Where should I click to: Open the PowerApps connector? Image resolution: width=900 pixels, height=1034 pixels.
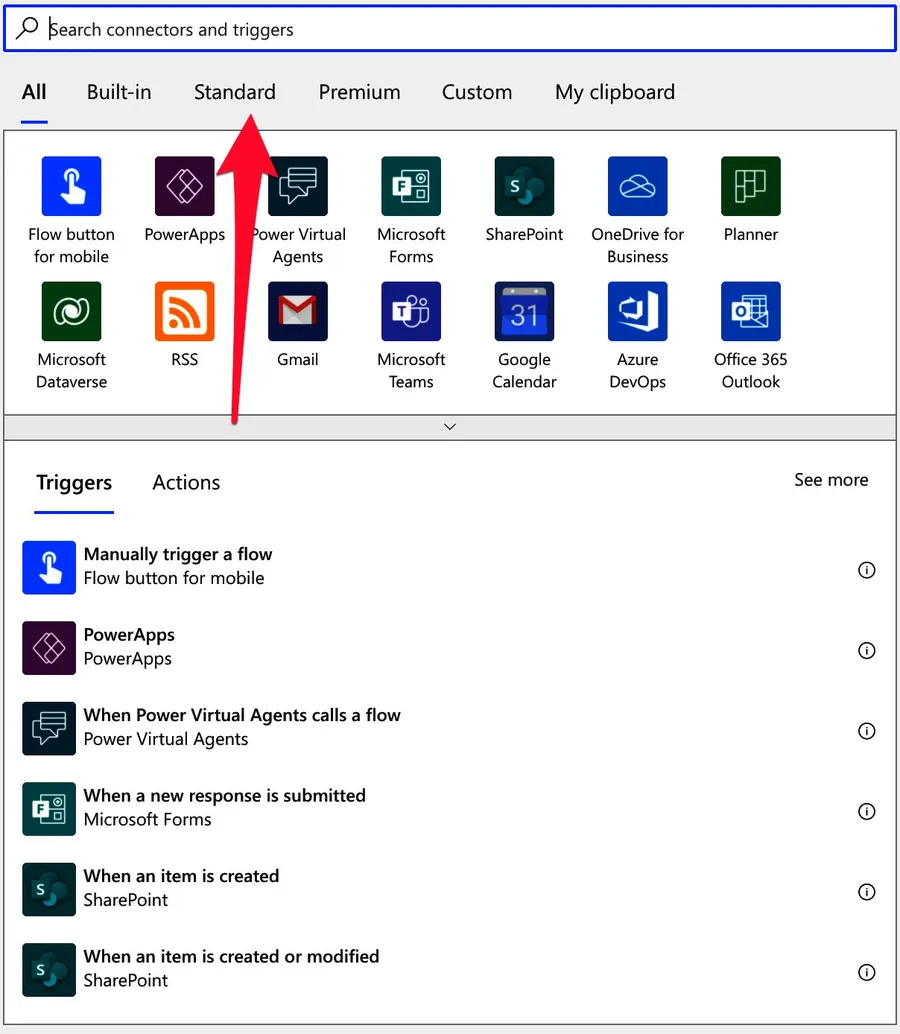pyautogui.click(x=184, y=186)
